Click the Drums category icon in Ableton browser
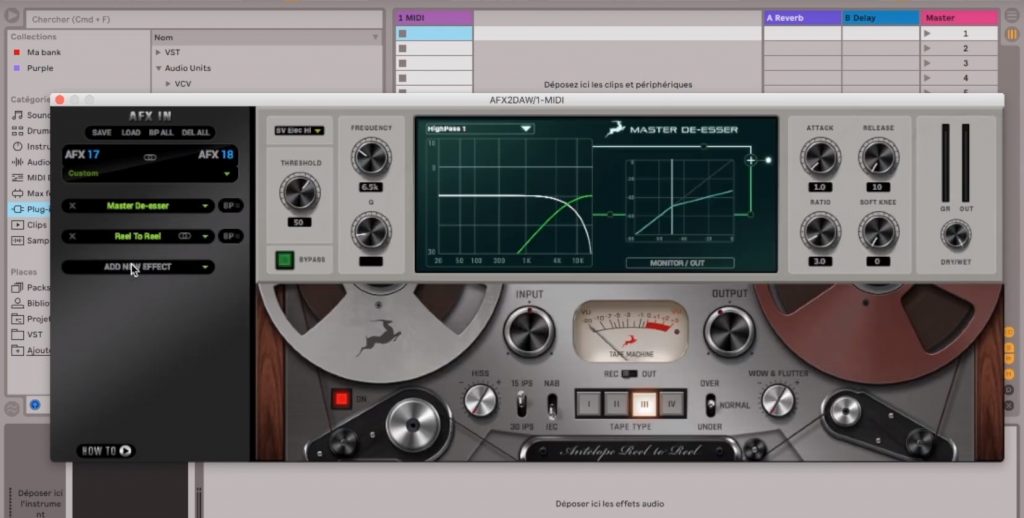 tap(18, 131)
